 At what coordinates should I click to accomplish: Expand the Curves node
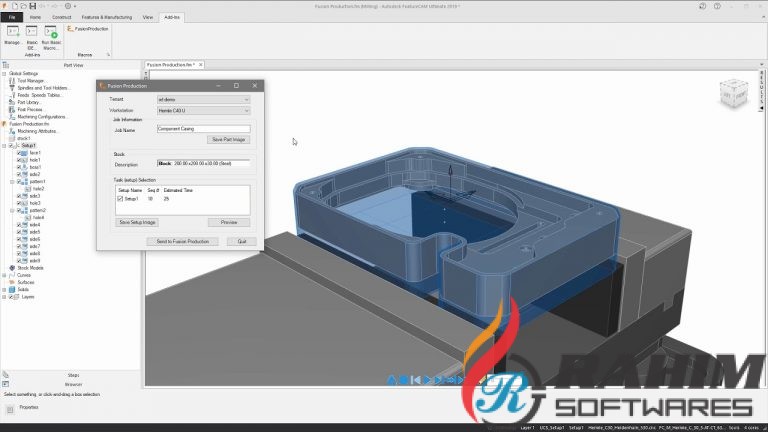pyautogui.click(x=4, y=275)
